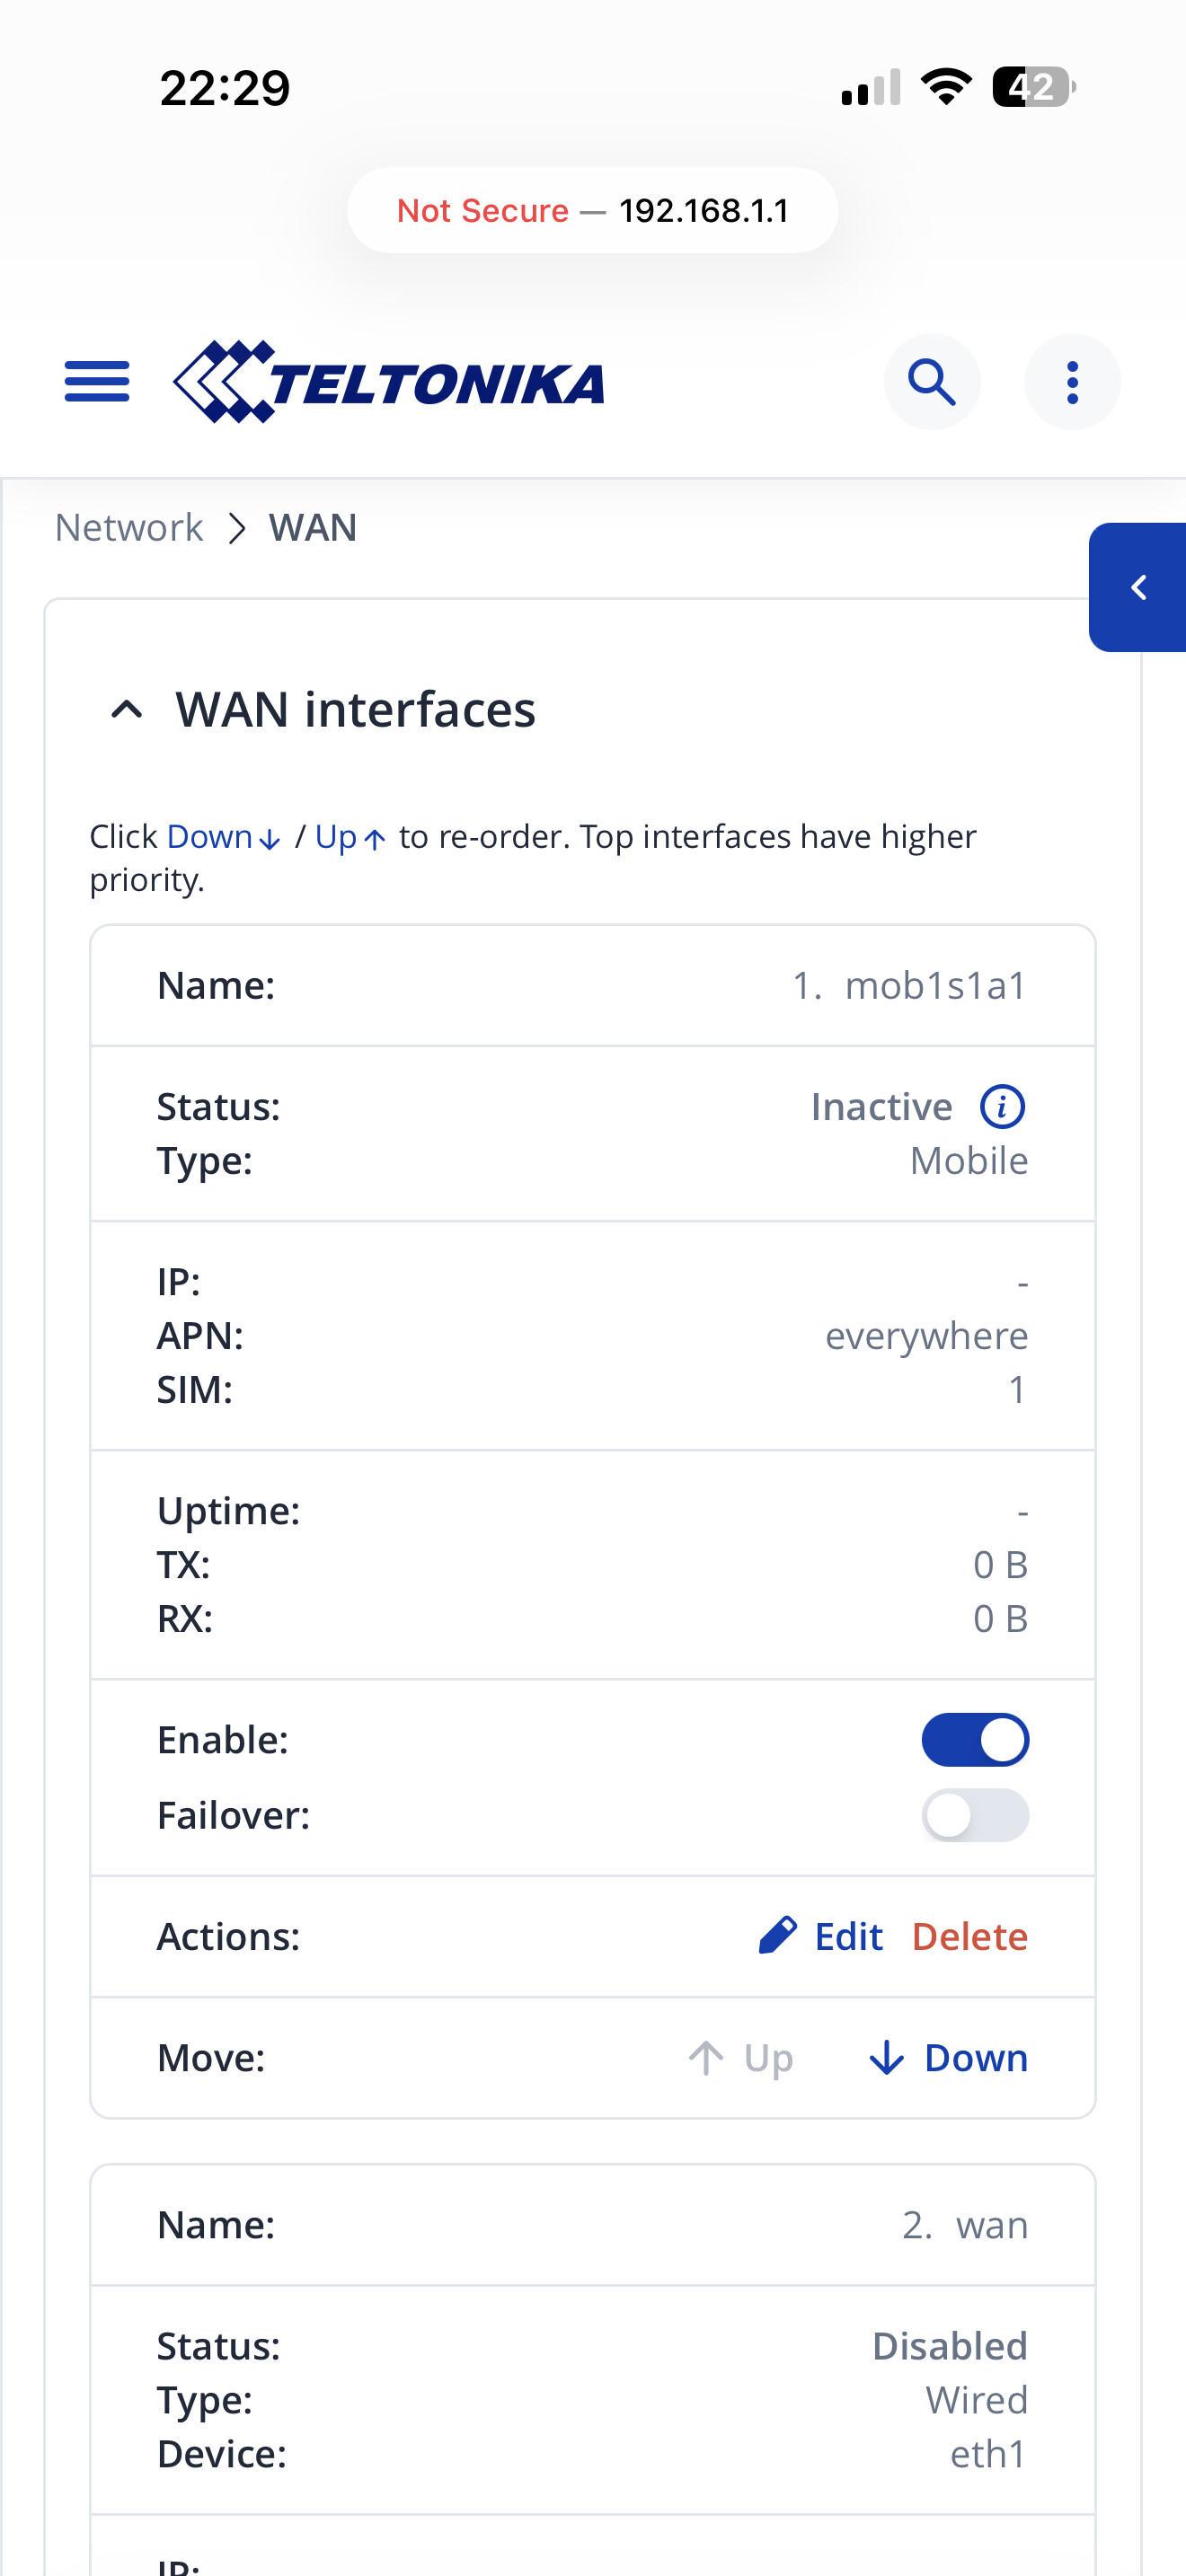Open the hamburger navigation menu
Screen dimensions: 1186x2576
[x=97, y=382]
